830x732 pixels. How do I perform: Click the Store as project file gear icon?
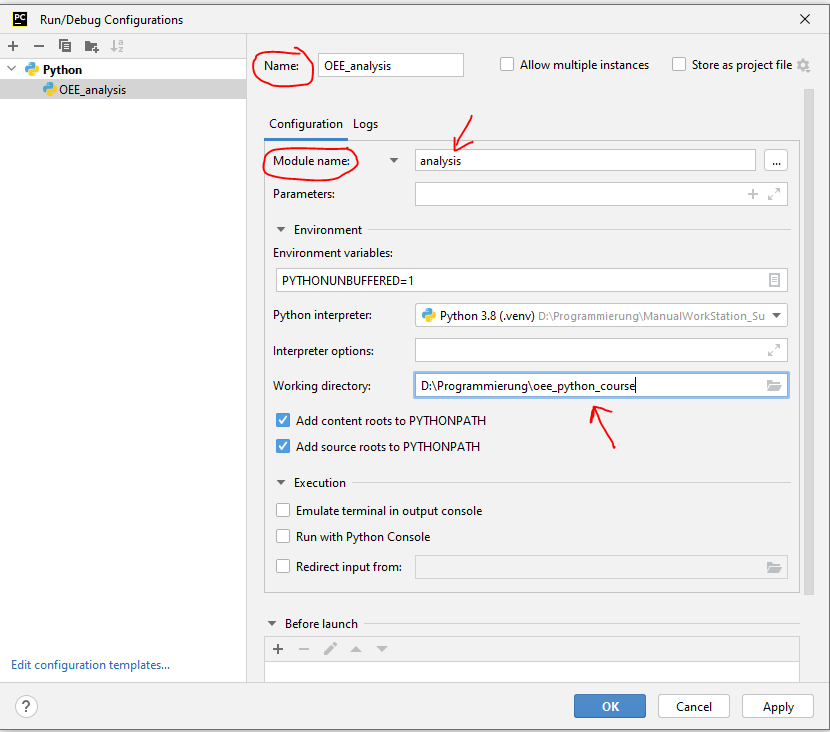tap(802, 65)
